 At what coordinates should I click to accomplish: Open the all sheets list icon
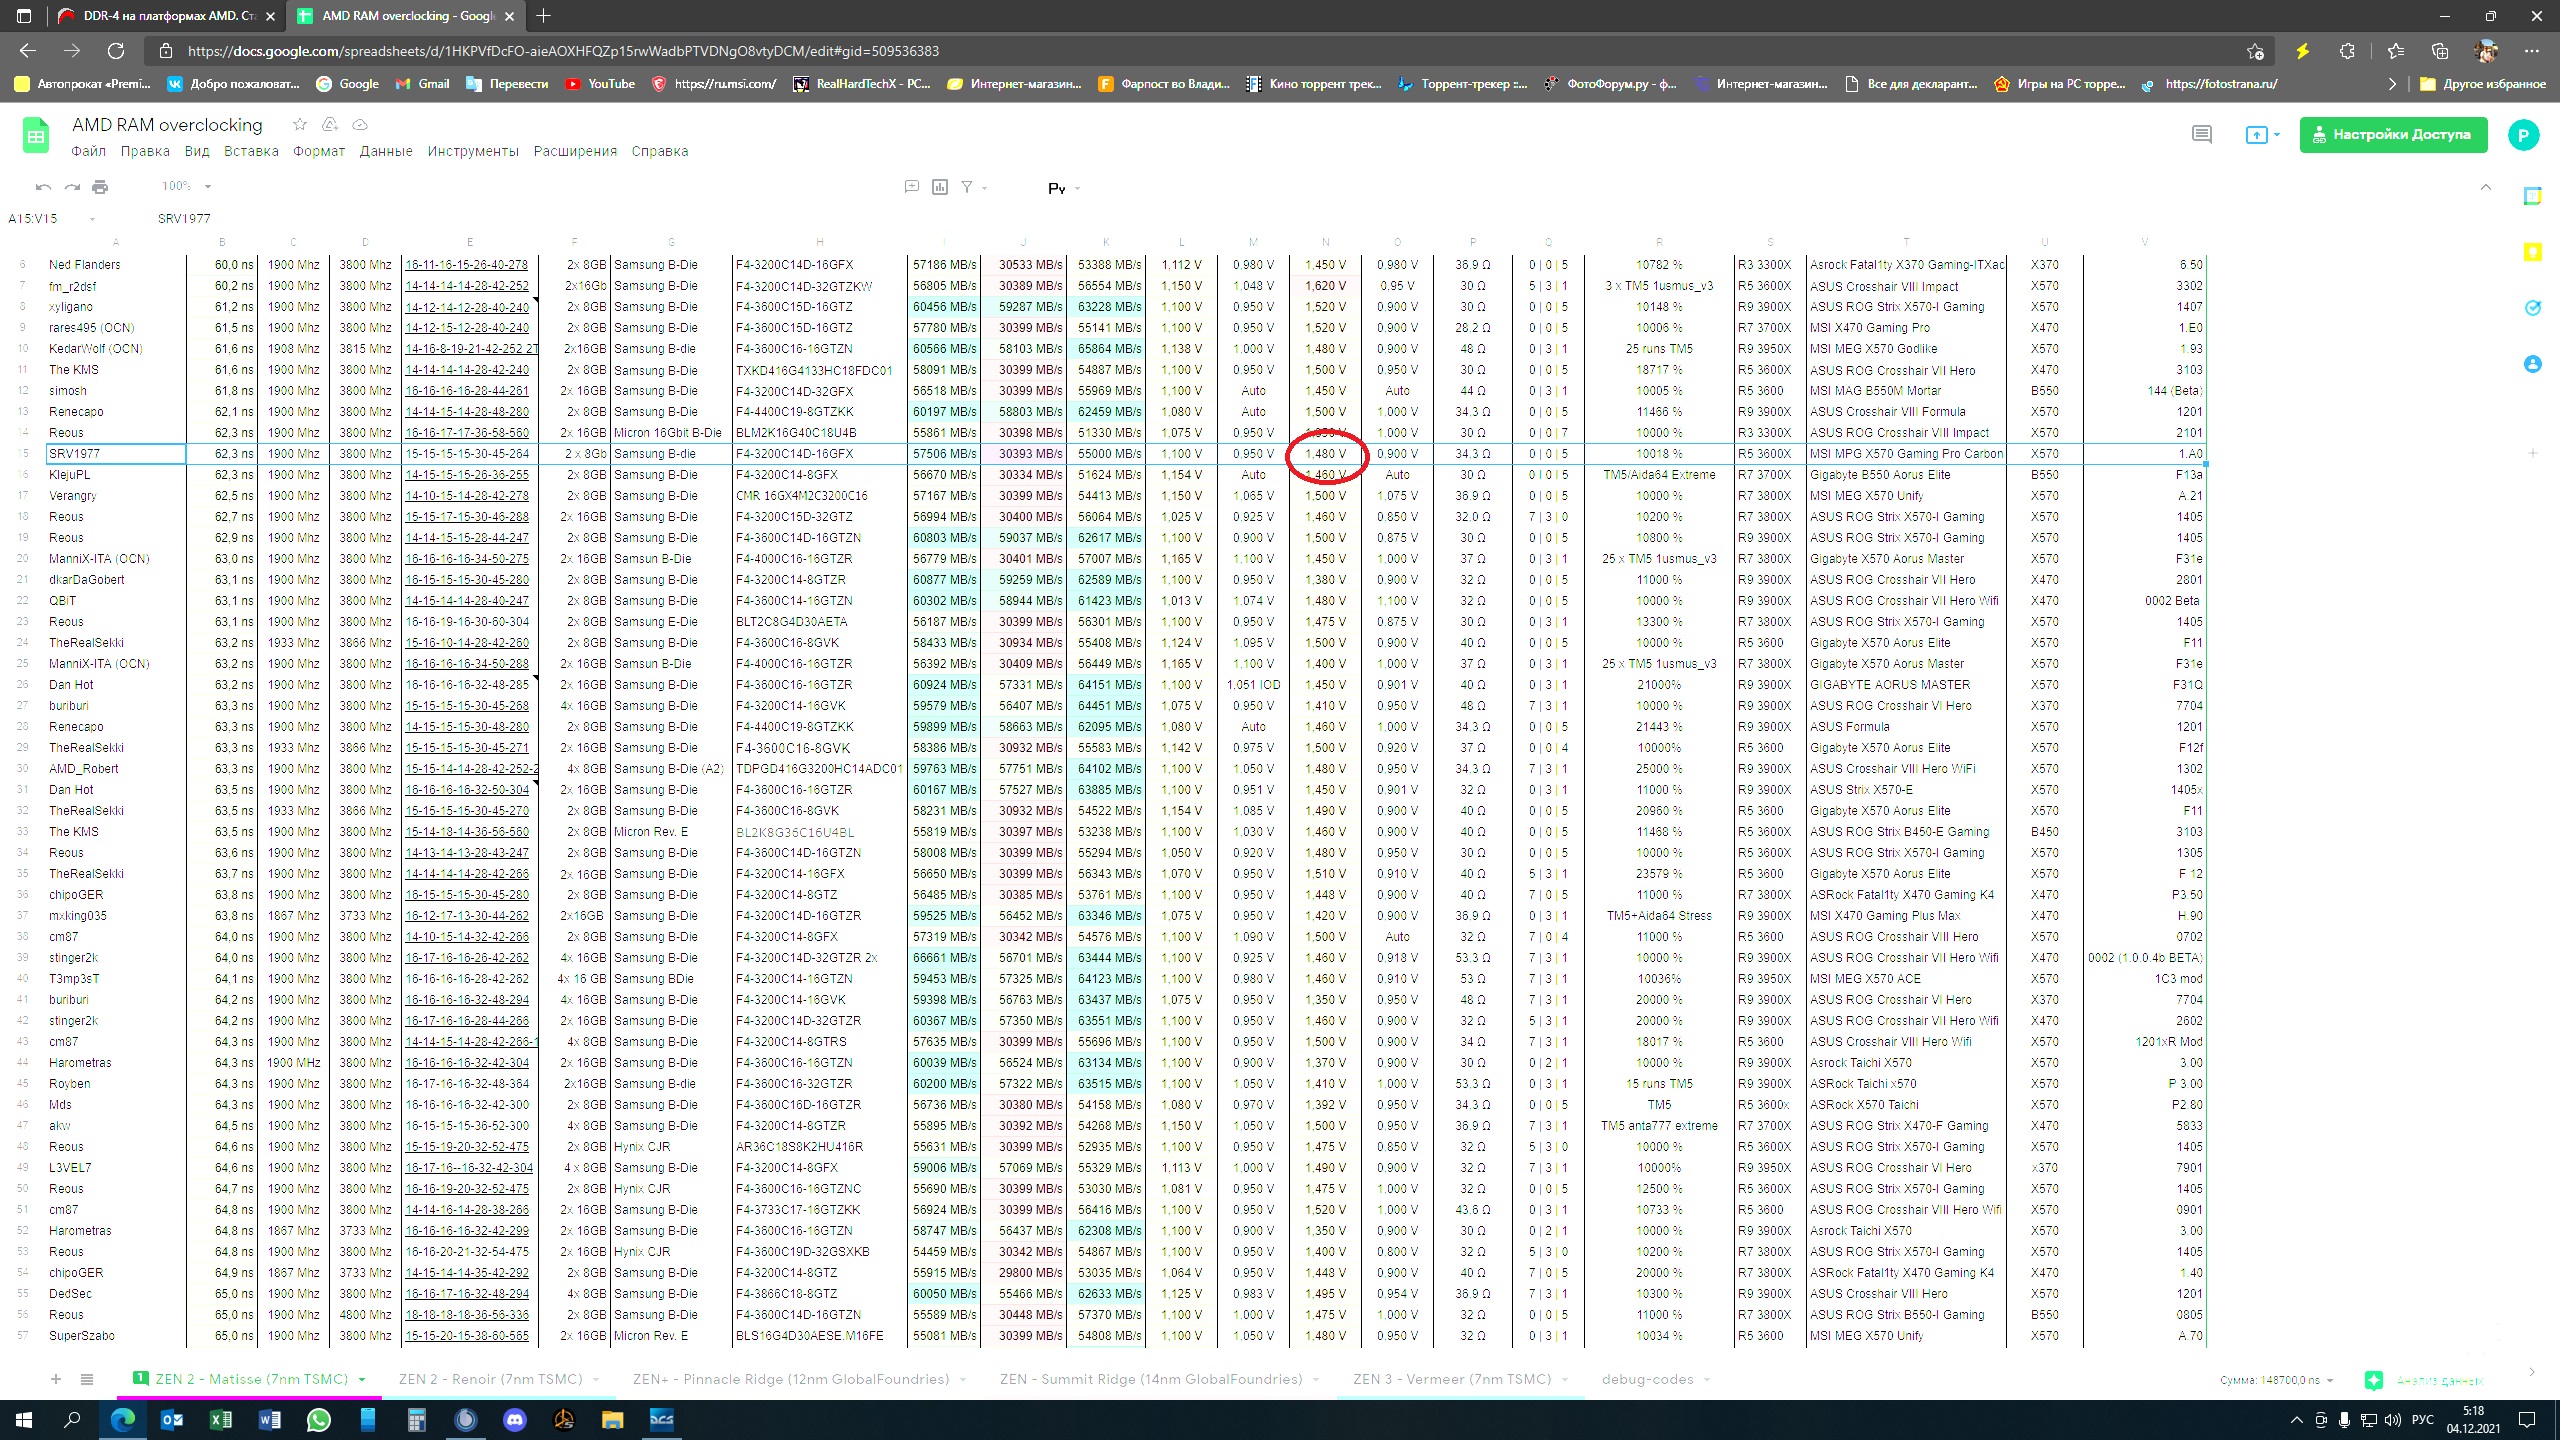click(x=87, y=1379)
